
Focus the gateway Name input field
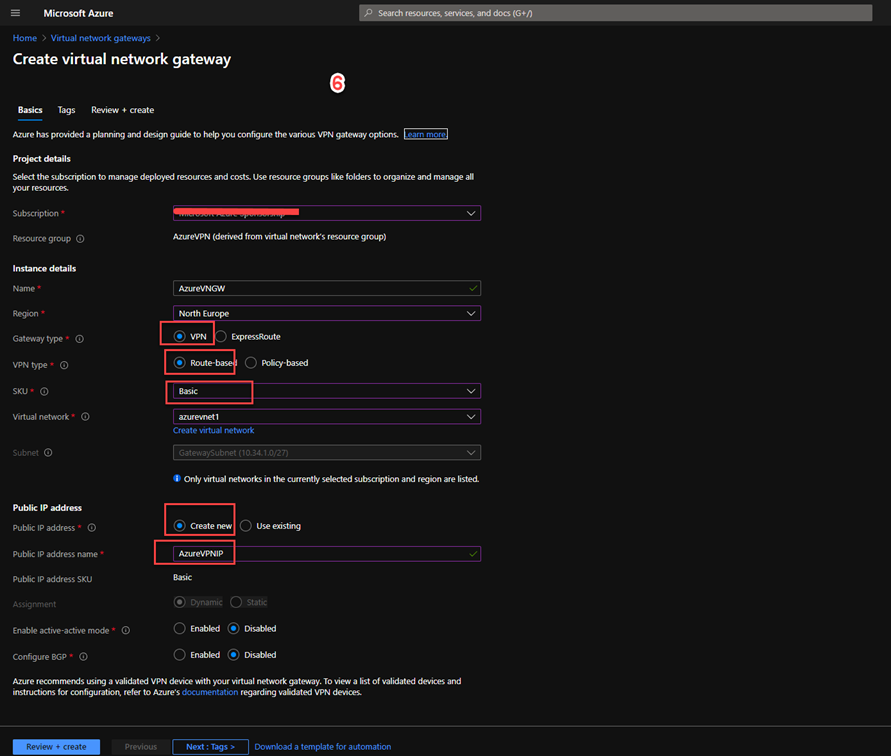(327, 288)
